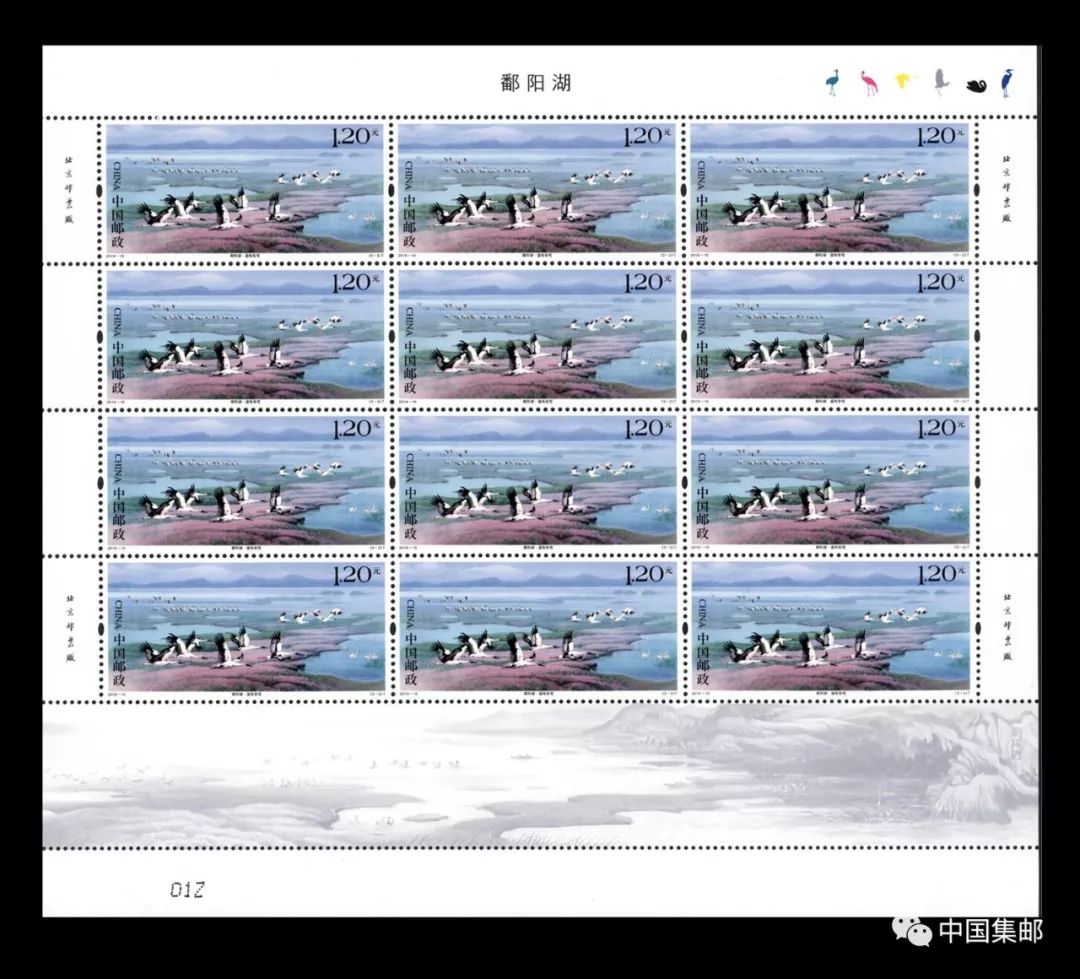Select the second-row center stamp
1080x979 pixels.
pos(537,336)
